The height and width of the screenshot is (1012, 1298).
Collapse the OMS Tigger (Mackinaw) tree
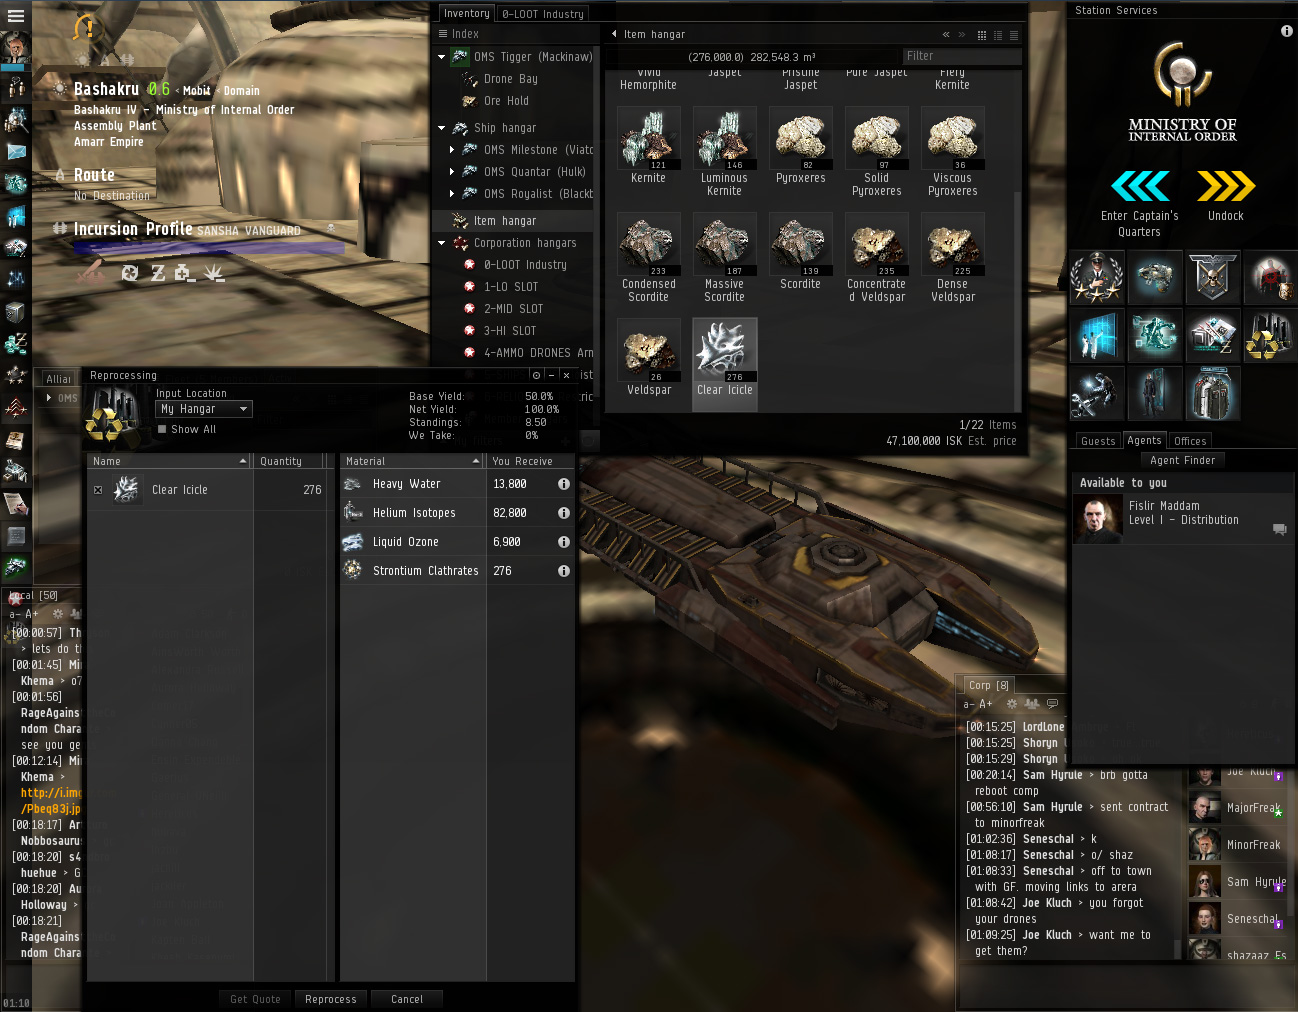[x=442, y=57]
